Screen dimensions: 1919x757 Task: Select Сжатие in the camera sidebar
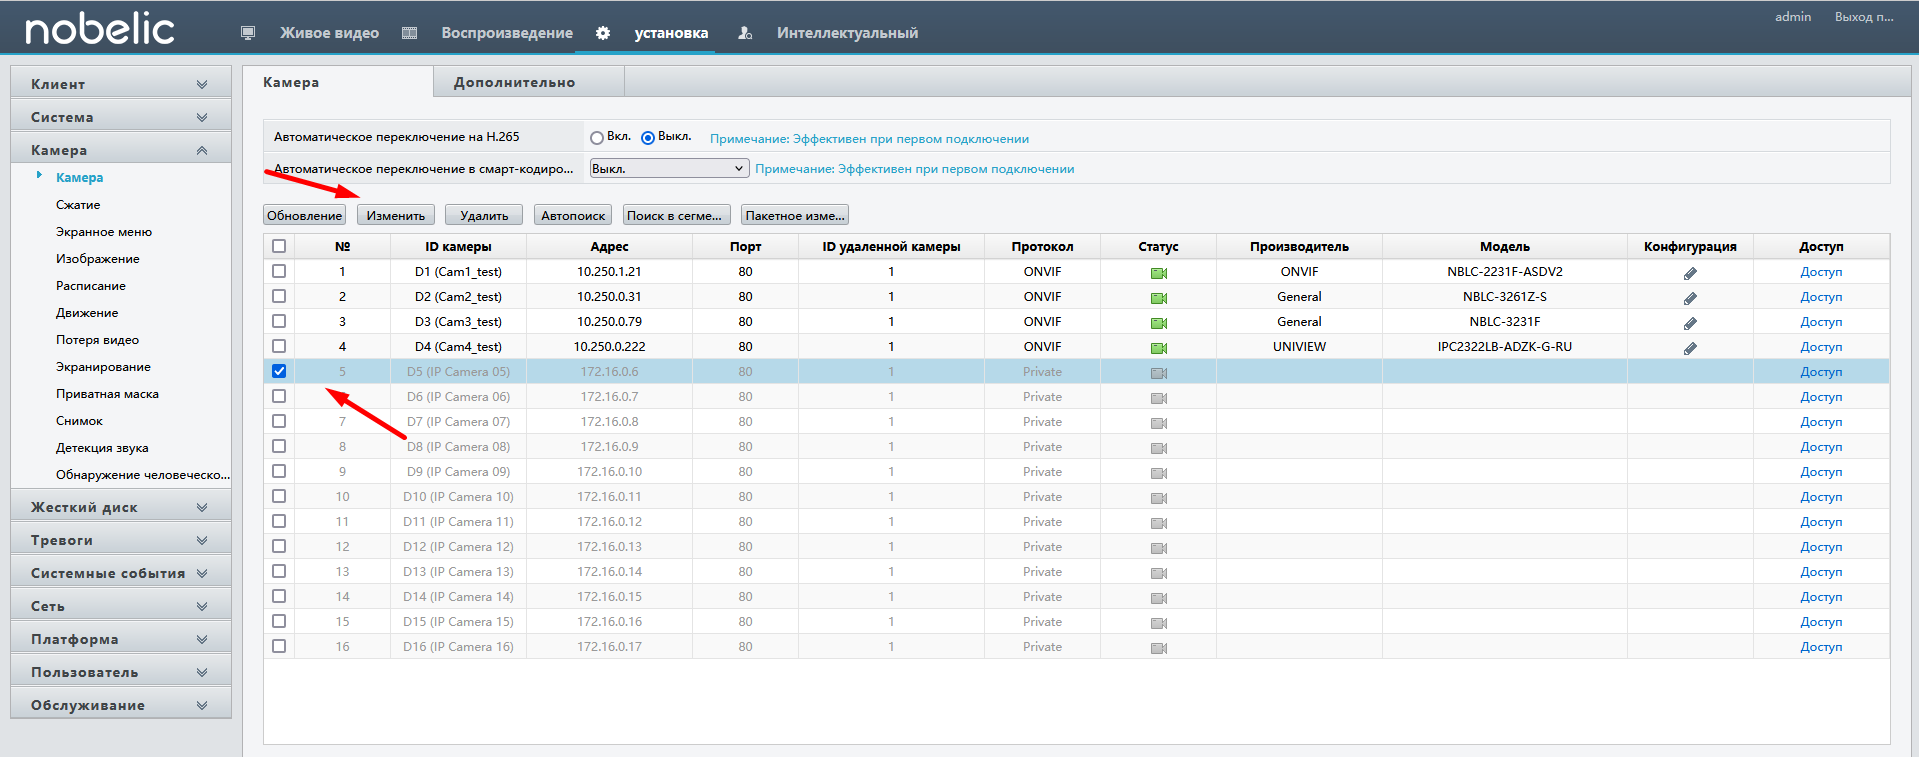click(78, 204)
